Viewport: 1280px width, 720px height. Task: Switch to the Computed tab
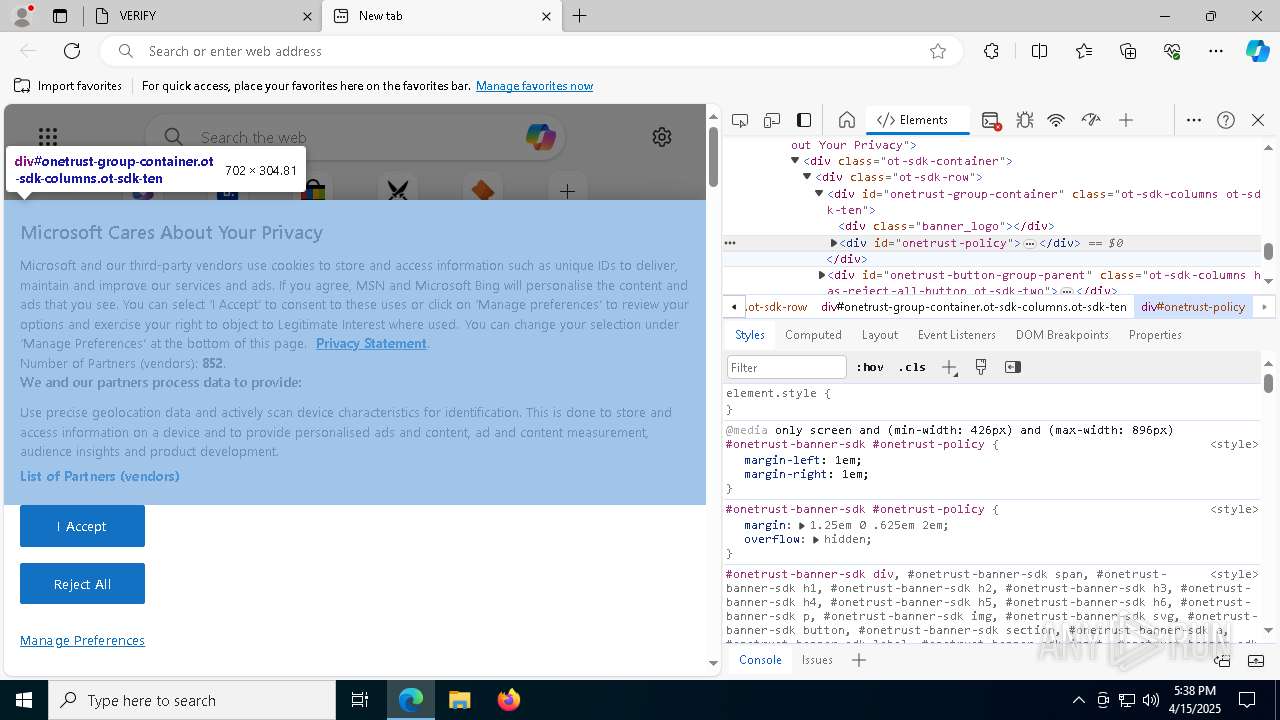pos(813,335)
